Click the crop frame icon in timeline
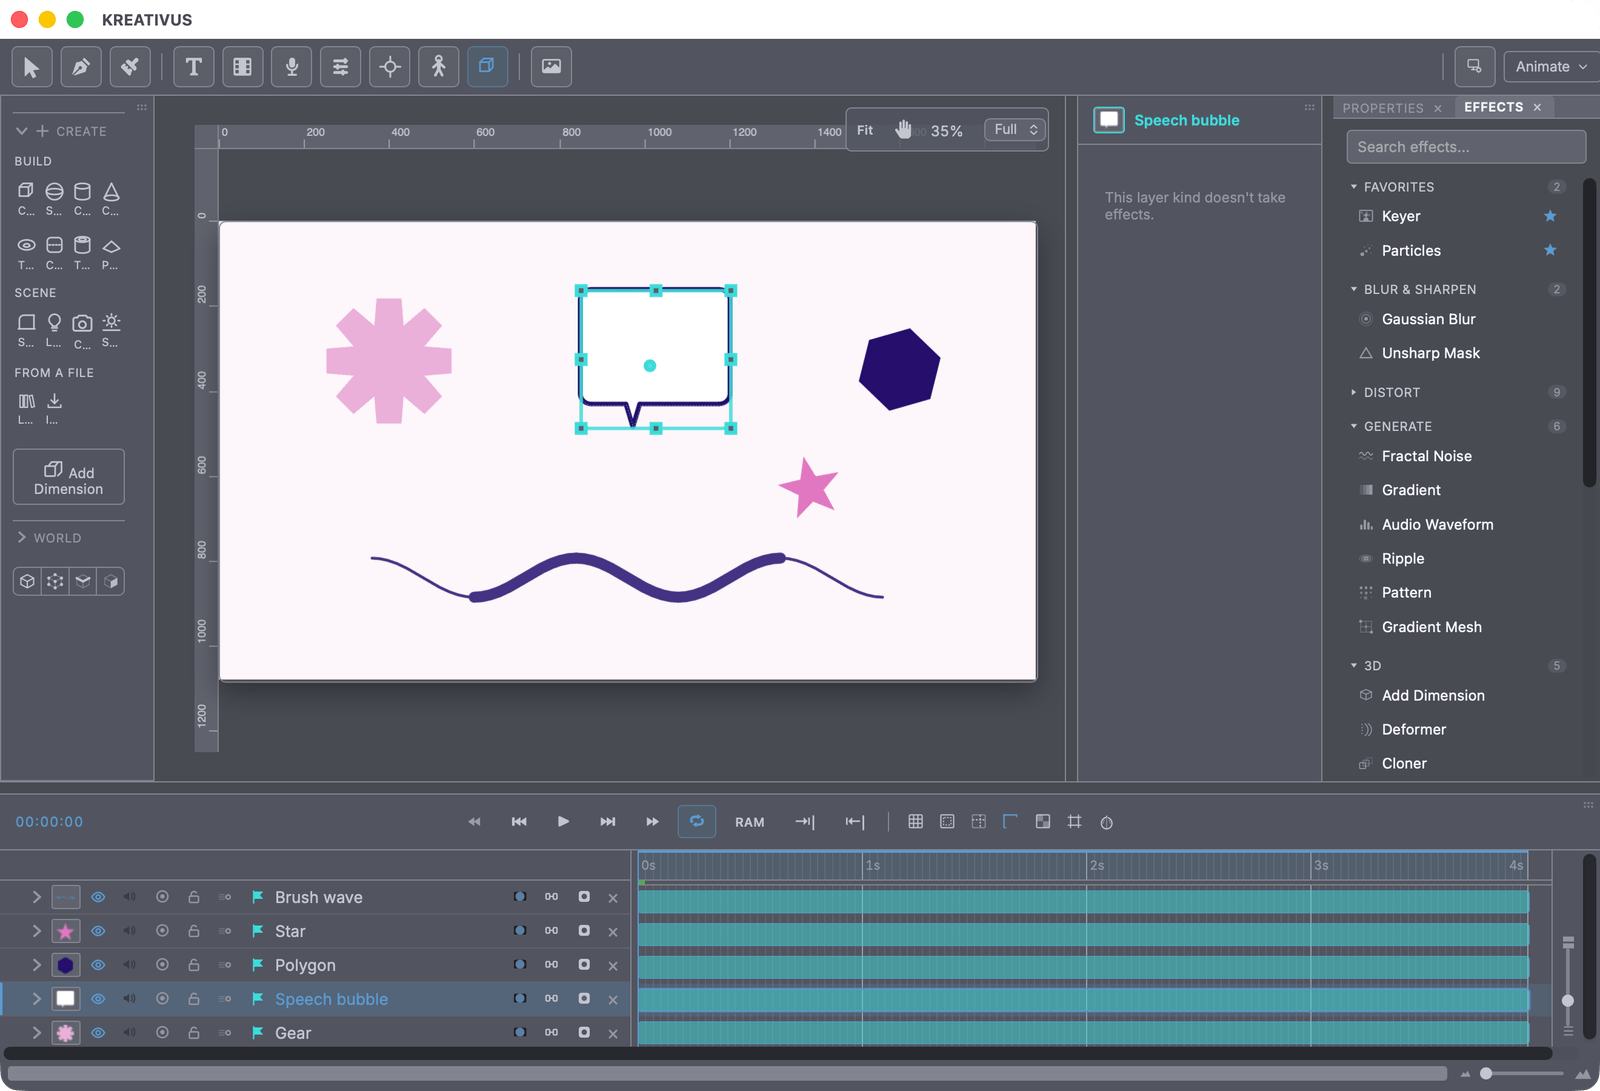The width and height of the screenshot is (1600, 1091). pyautogui.click(x=1075, y=822)
